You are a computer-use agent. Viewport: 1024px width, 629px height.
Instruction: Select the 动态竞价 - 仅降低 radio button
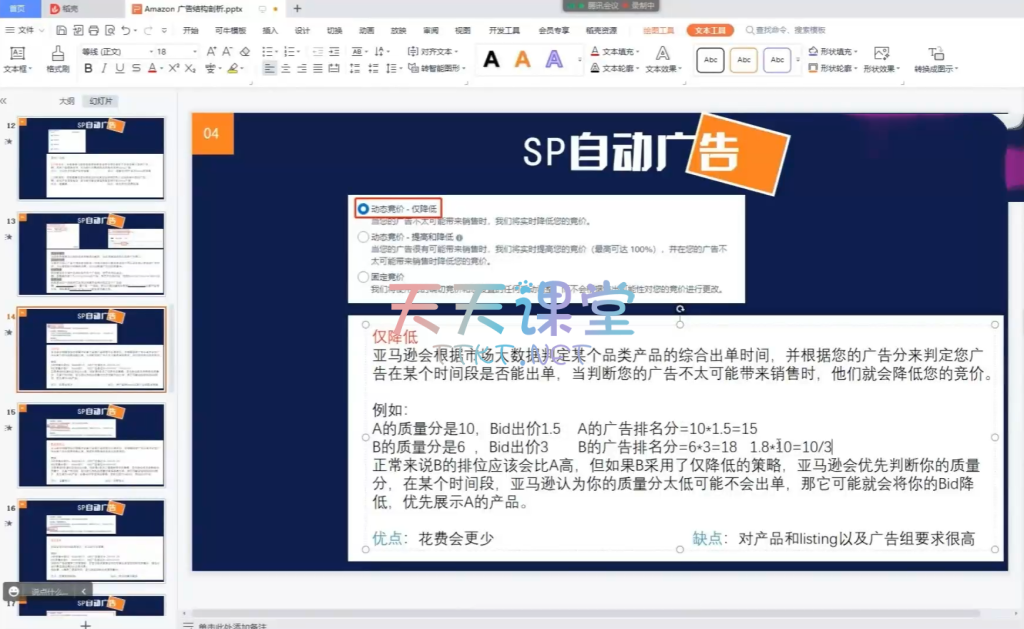[x=363, y=209]
